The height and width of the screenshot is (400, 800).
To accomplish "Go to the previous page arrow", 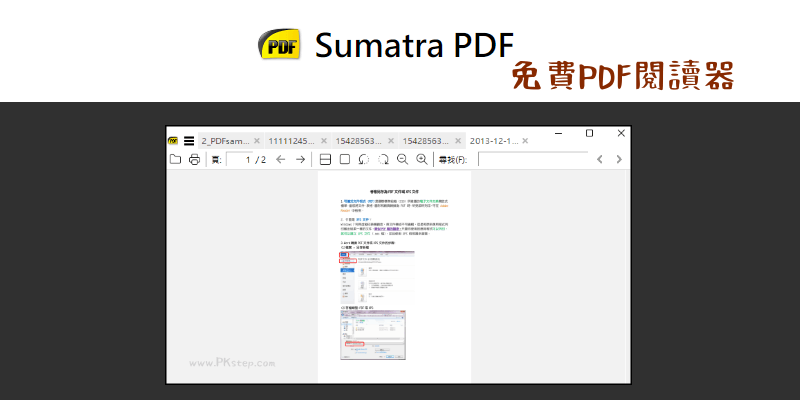I will pyautogui.click(x=281, y=159).
